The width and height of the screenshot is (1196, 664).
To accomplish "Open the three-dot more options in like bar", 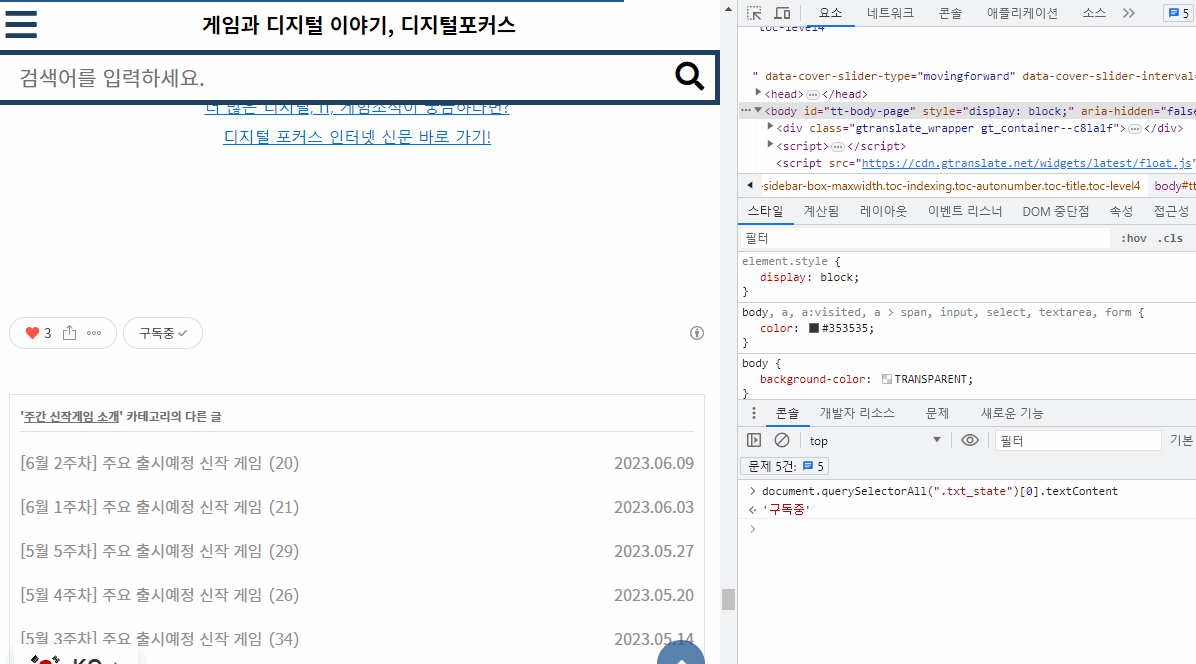I will [94, 333].
